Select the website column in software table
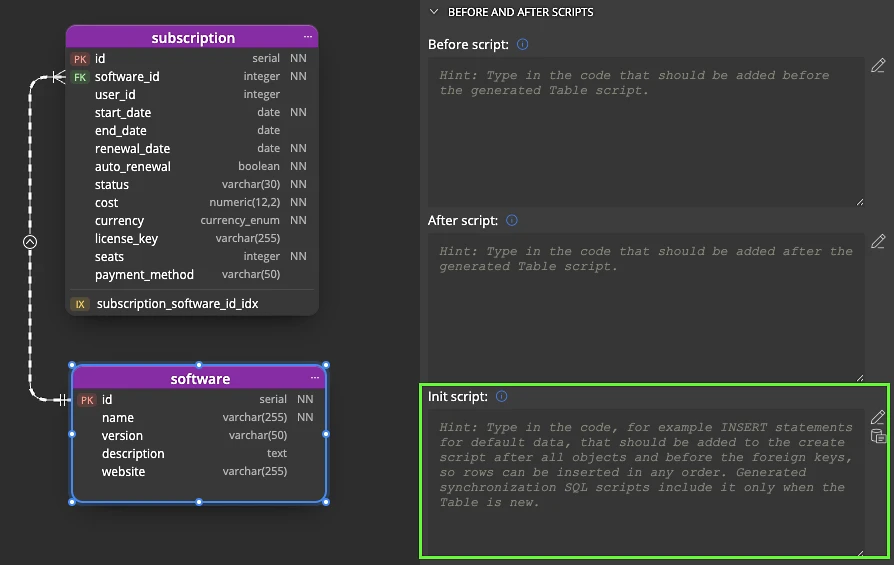The height and width of the screenshot is (565, 894). [199, 471]
